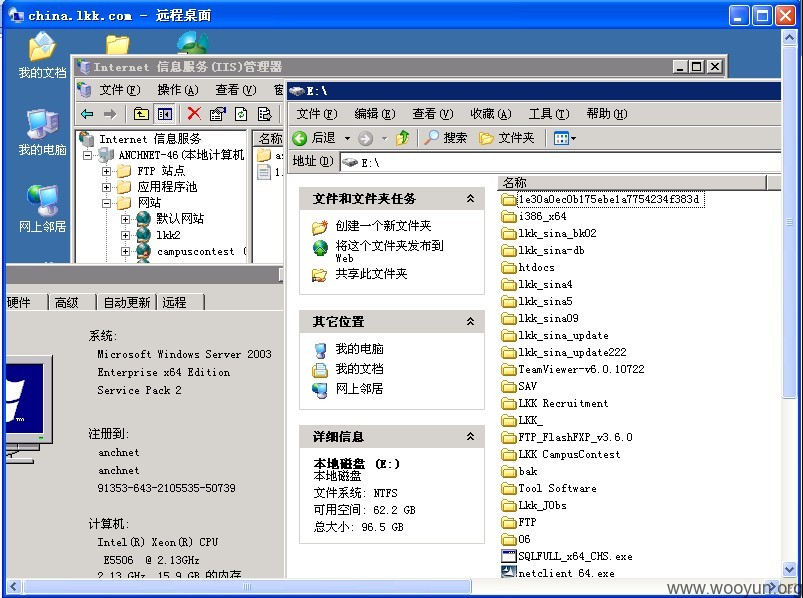Click the IIS refresh toolbar icon

pos(241,114)
